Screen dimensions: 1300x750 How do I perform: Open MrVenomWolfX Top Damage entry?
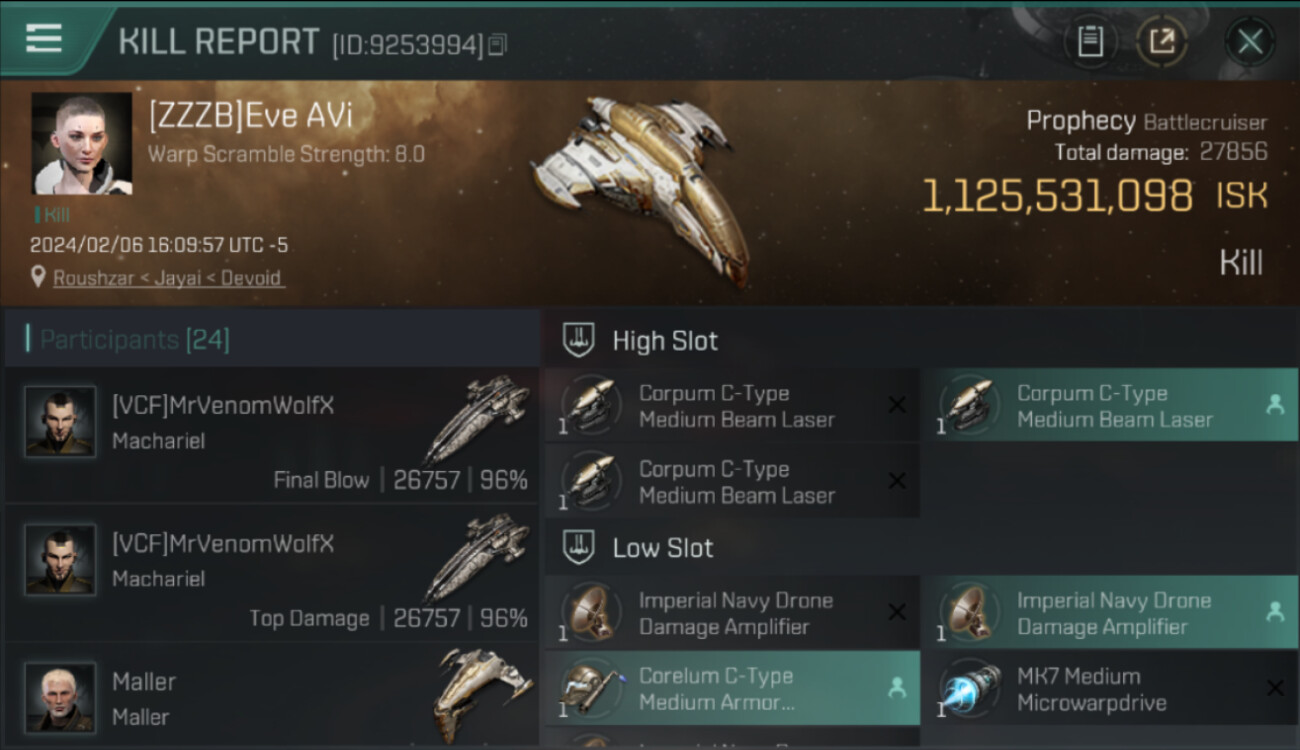pyautogui.click(x=272, y=573)
